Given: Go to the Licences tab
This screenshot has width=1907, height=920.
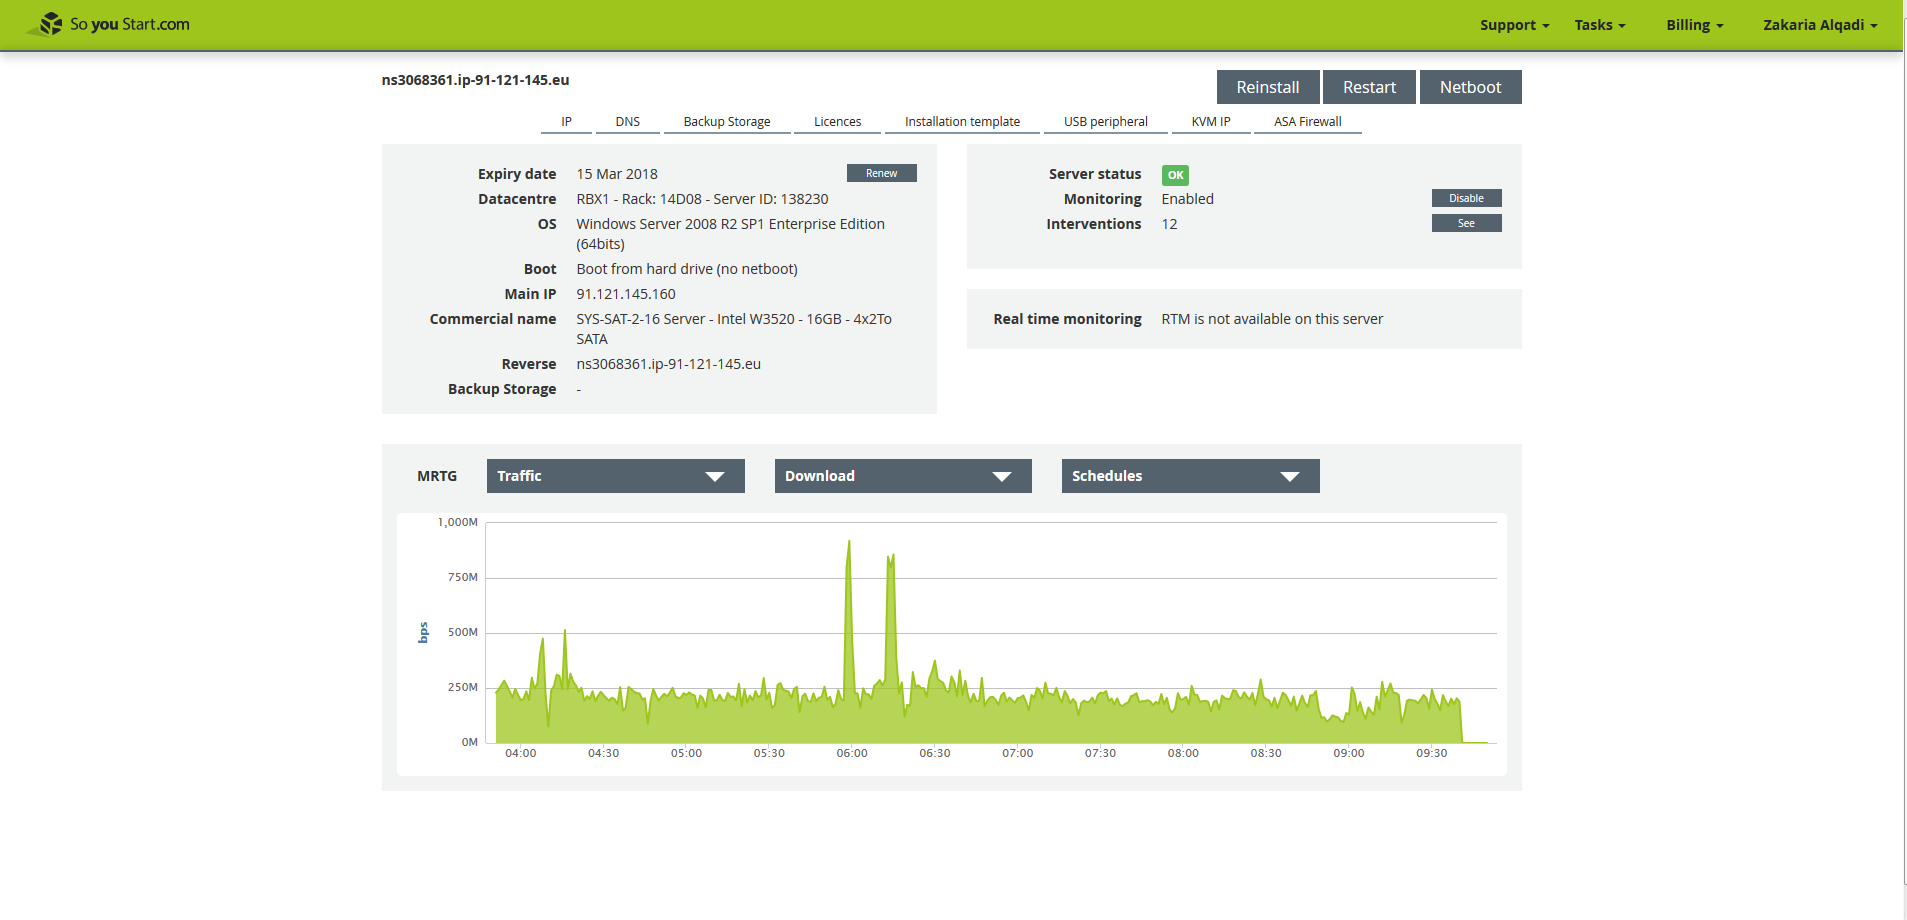Looking at the screenshot, I should point(837,122).
